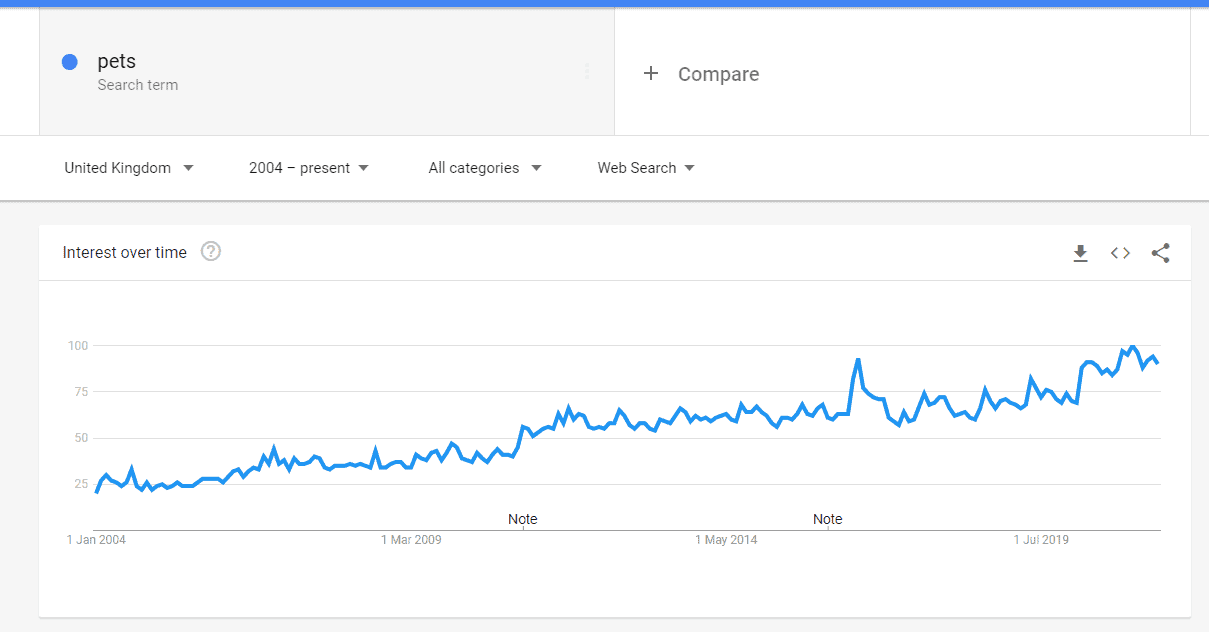Share the Interest over time chart
1209x632 pixels.
pos(1160,253)
